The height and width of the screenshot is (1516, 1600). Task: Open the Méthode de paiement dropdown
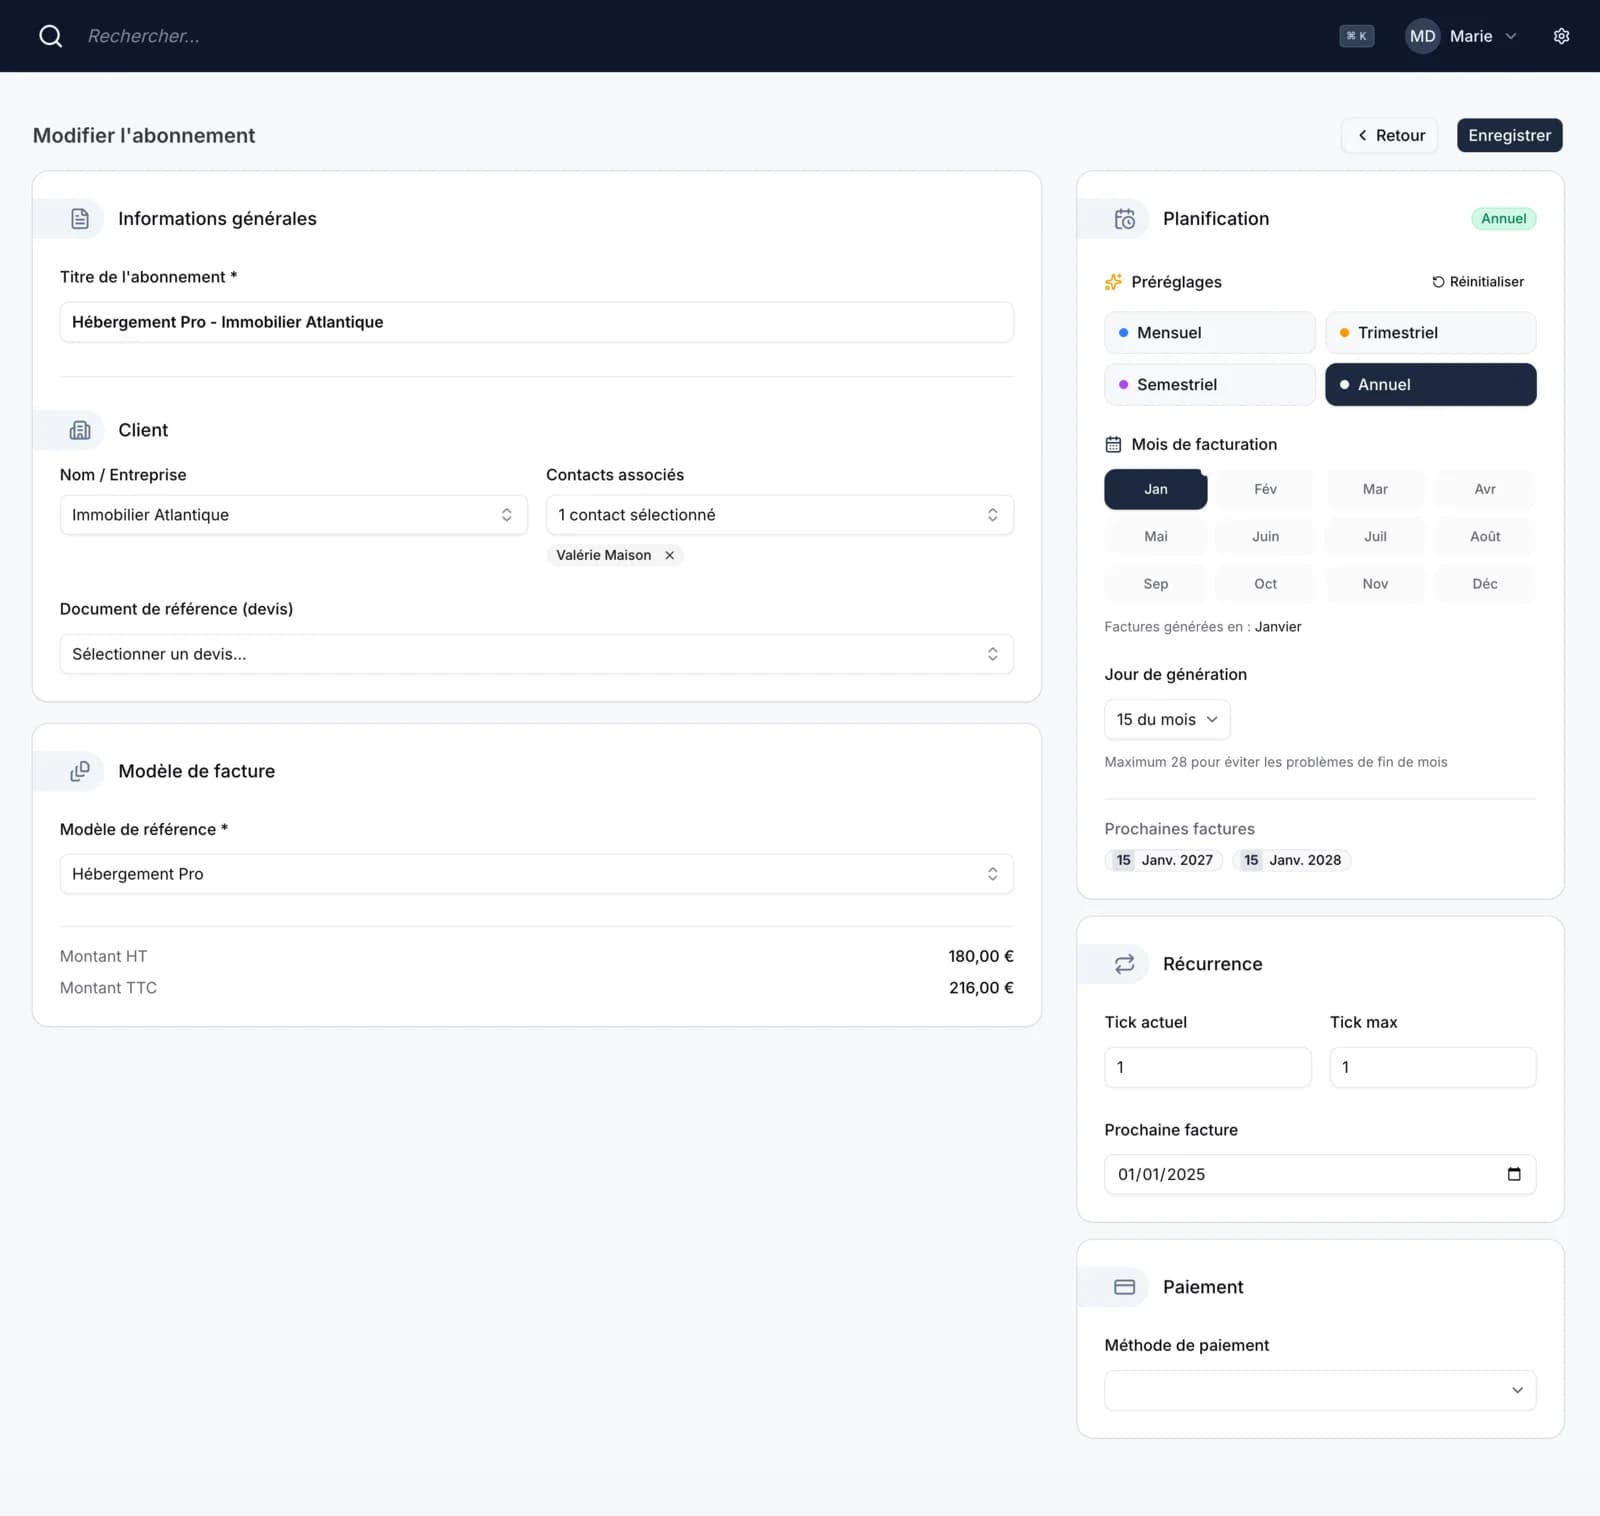click(1319, 1390)
